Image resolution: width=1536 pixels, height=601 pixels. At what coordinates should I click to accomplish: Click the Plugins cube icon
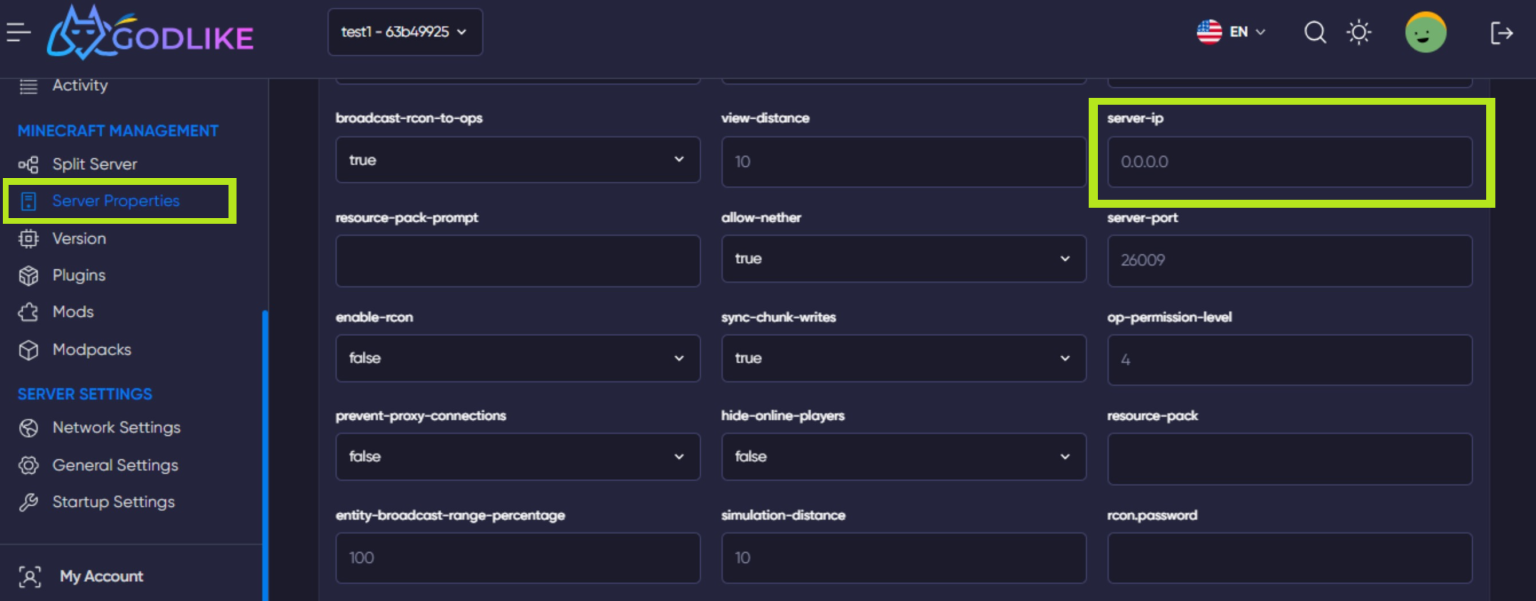tap(29, 275)
